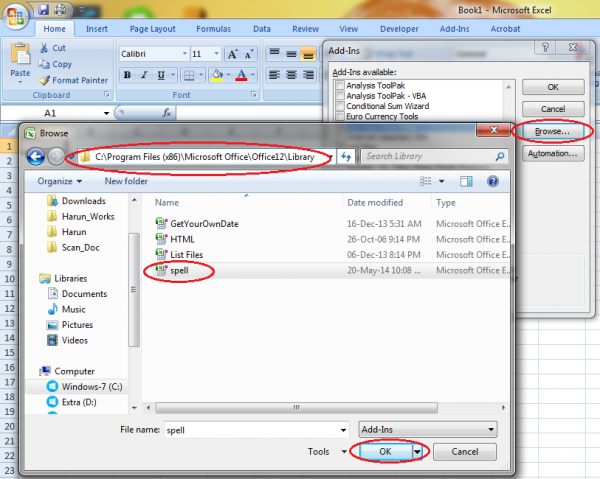Image resolution: width=600 pixels, height=479 pixels.
Task: Click the Insert Function fx icon
Action: click(x=167, y=113)
